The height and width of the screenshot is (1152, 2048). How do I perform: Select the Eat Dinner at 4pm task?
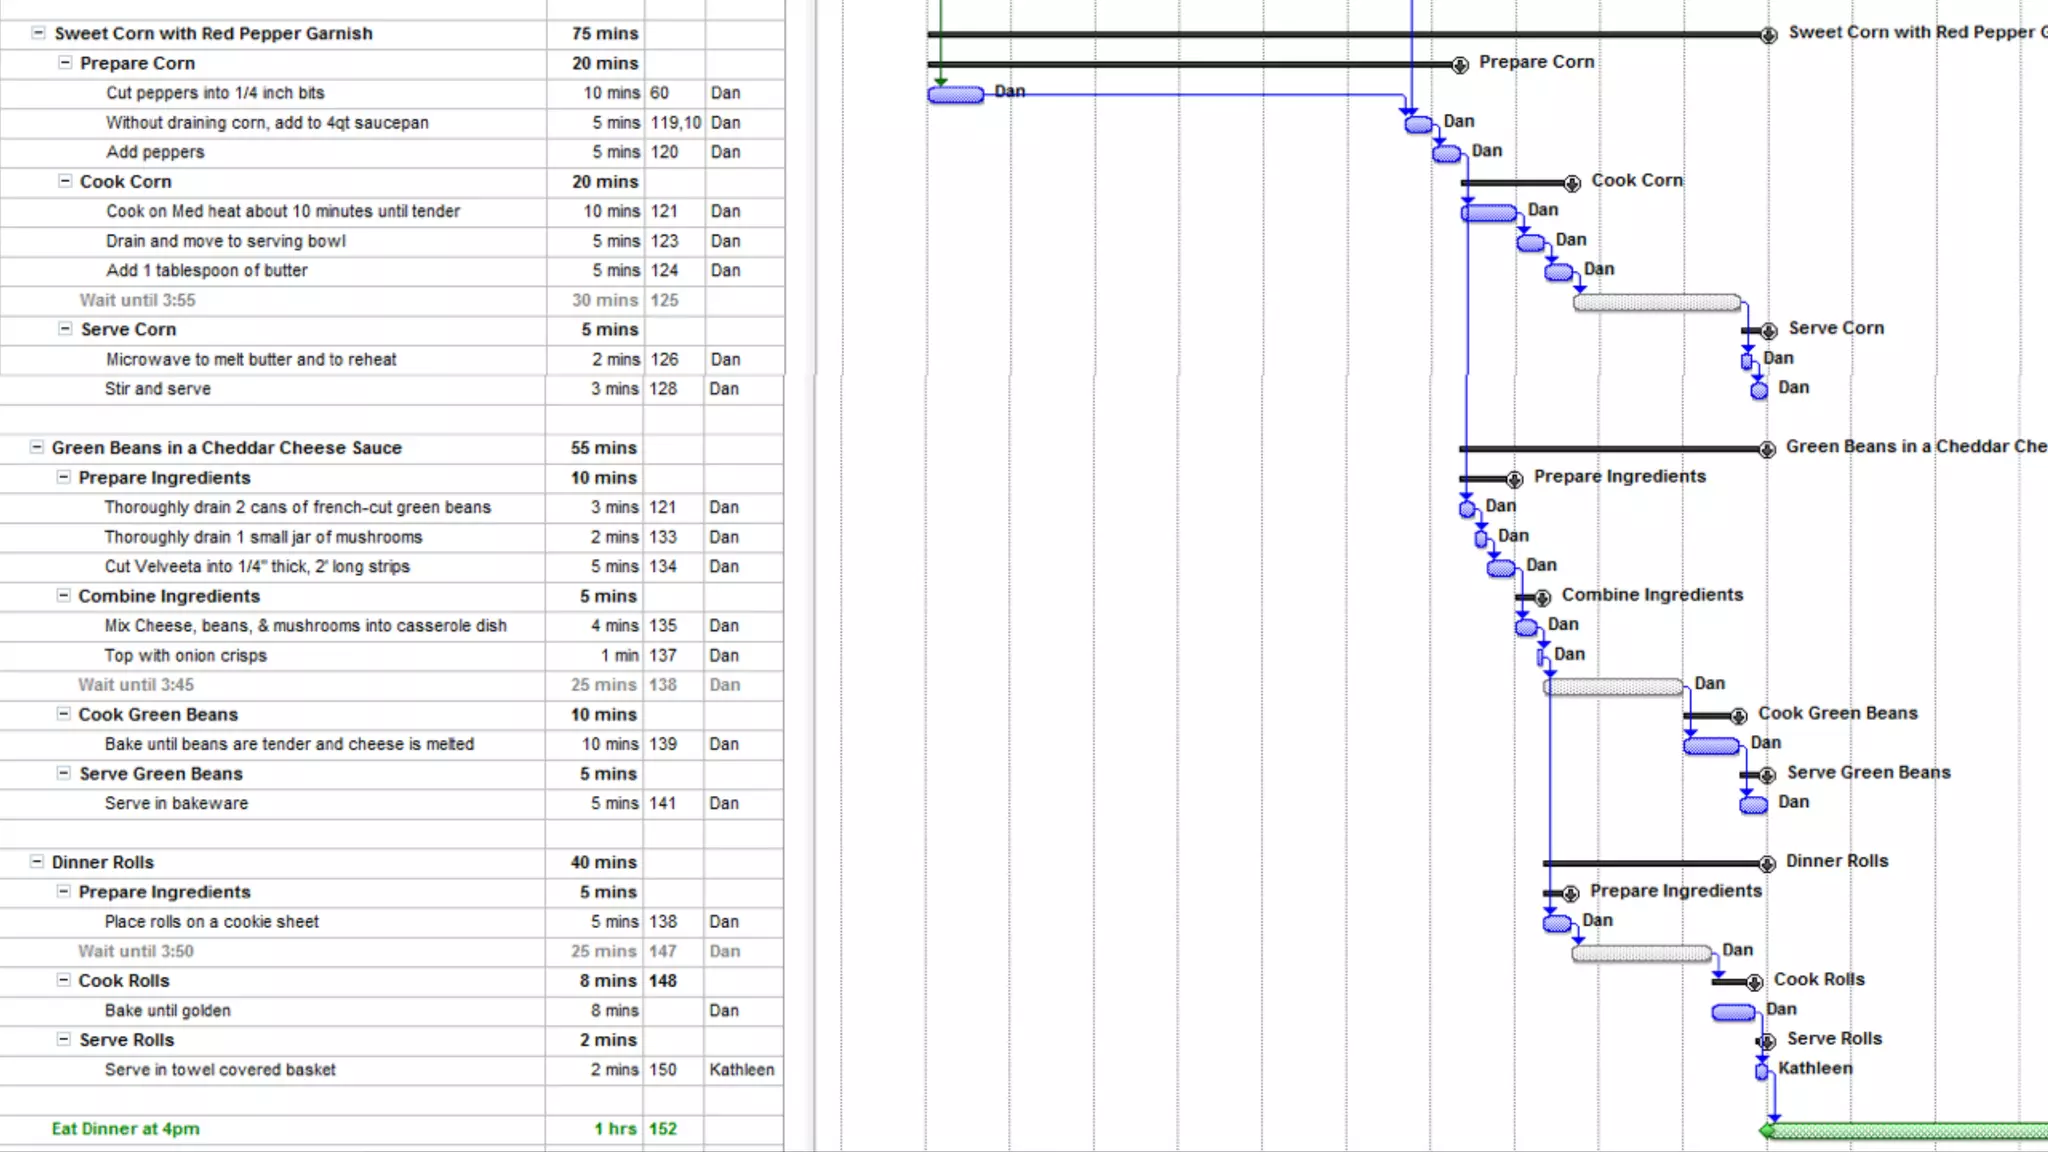coord(126,1128)
